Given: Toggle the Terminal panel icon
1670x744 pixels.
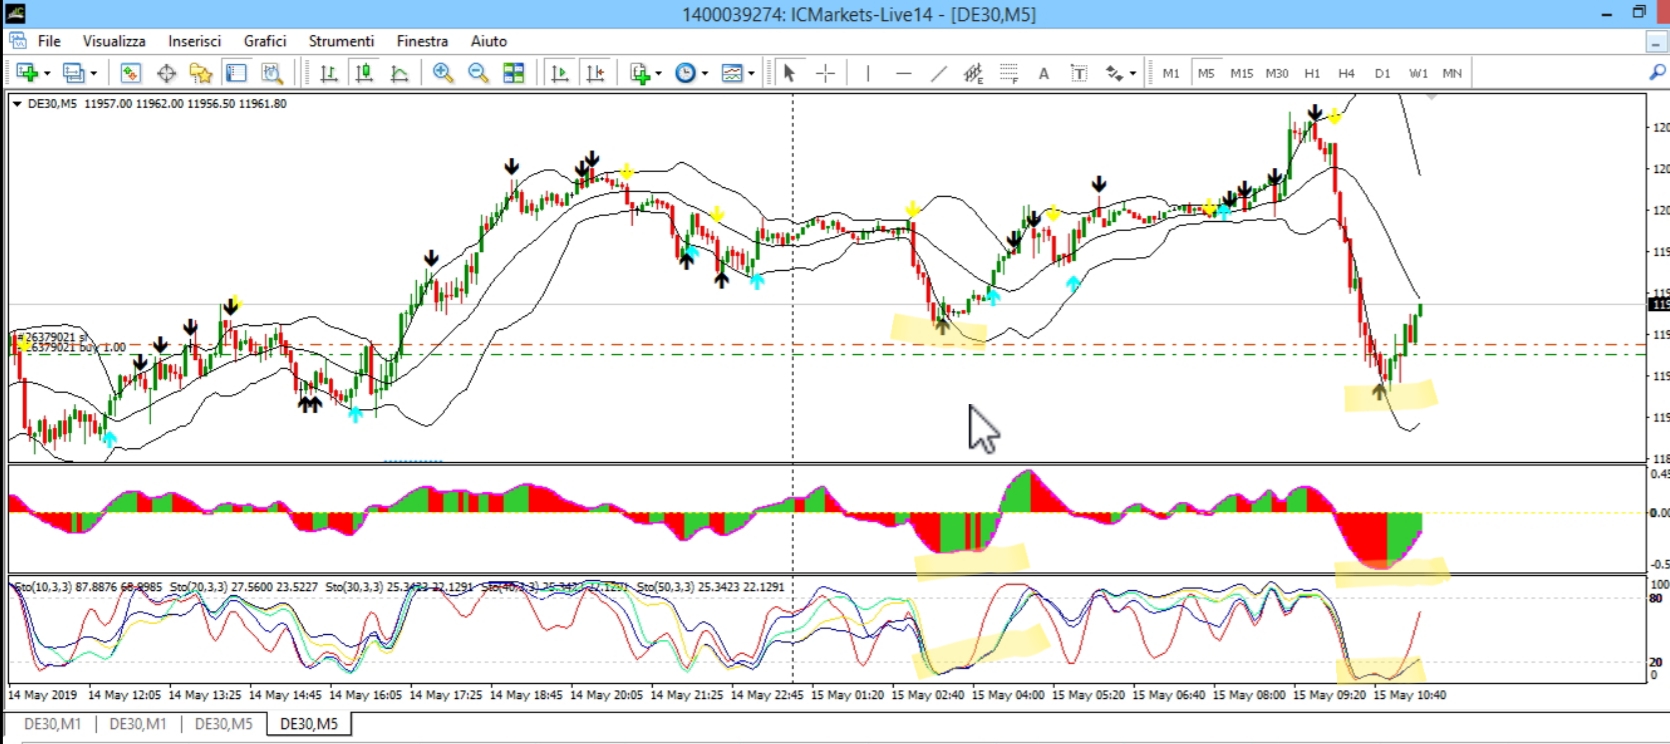Looking at the screenshot, I should click(236, 73).
